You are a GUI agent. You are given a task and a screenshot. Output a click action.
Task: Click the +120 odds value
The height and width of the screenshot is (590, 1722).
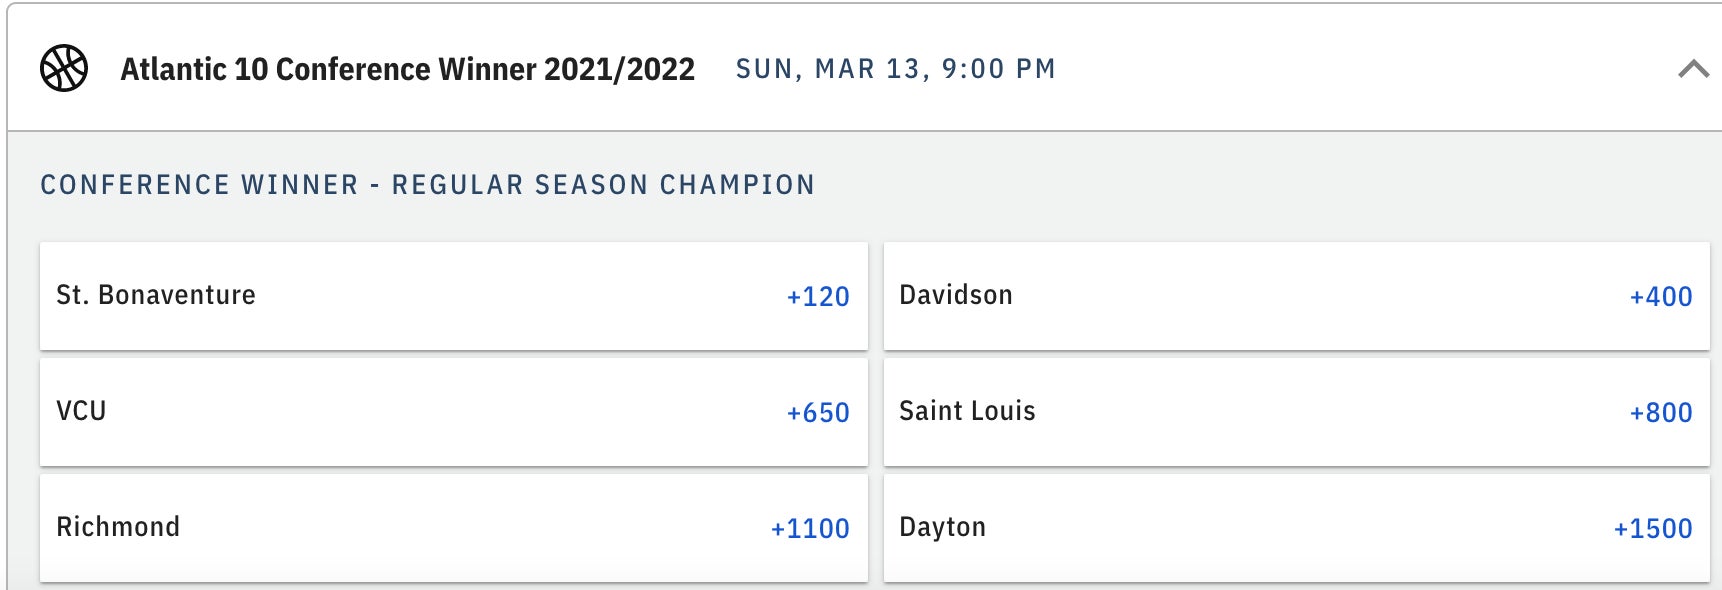[x=817, y=297]
